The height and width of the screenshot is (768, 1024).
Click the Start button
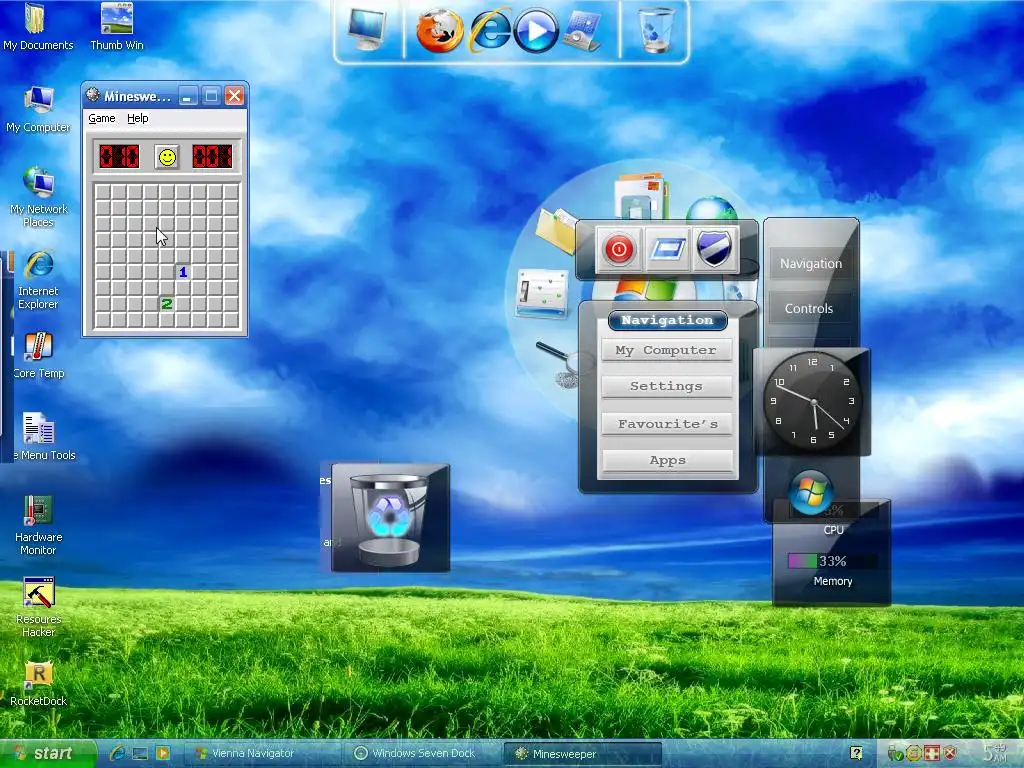pyautogui.click(x=47, y=754)
